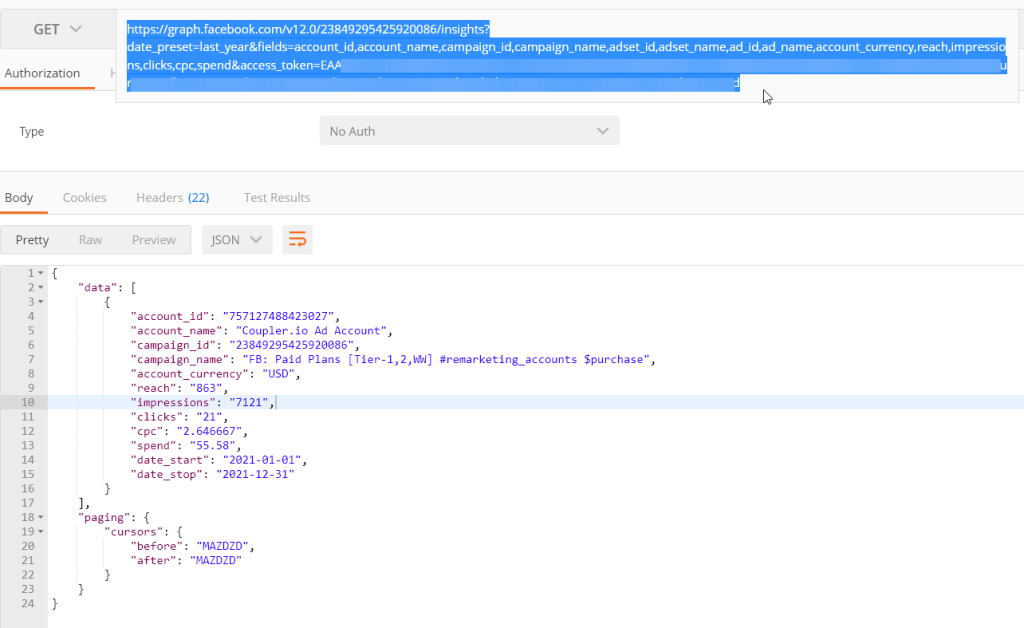Select the Body tab

22,197
